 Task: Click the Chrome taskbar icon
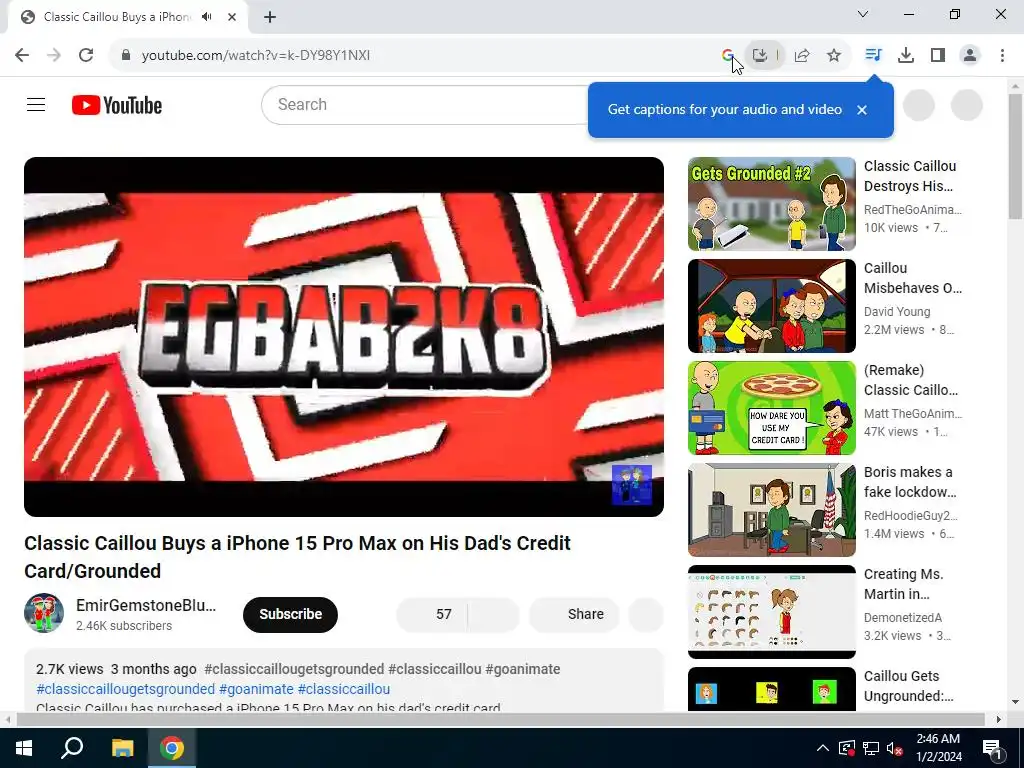pyautogui.click(x=172, y=748)
